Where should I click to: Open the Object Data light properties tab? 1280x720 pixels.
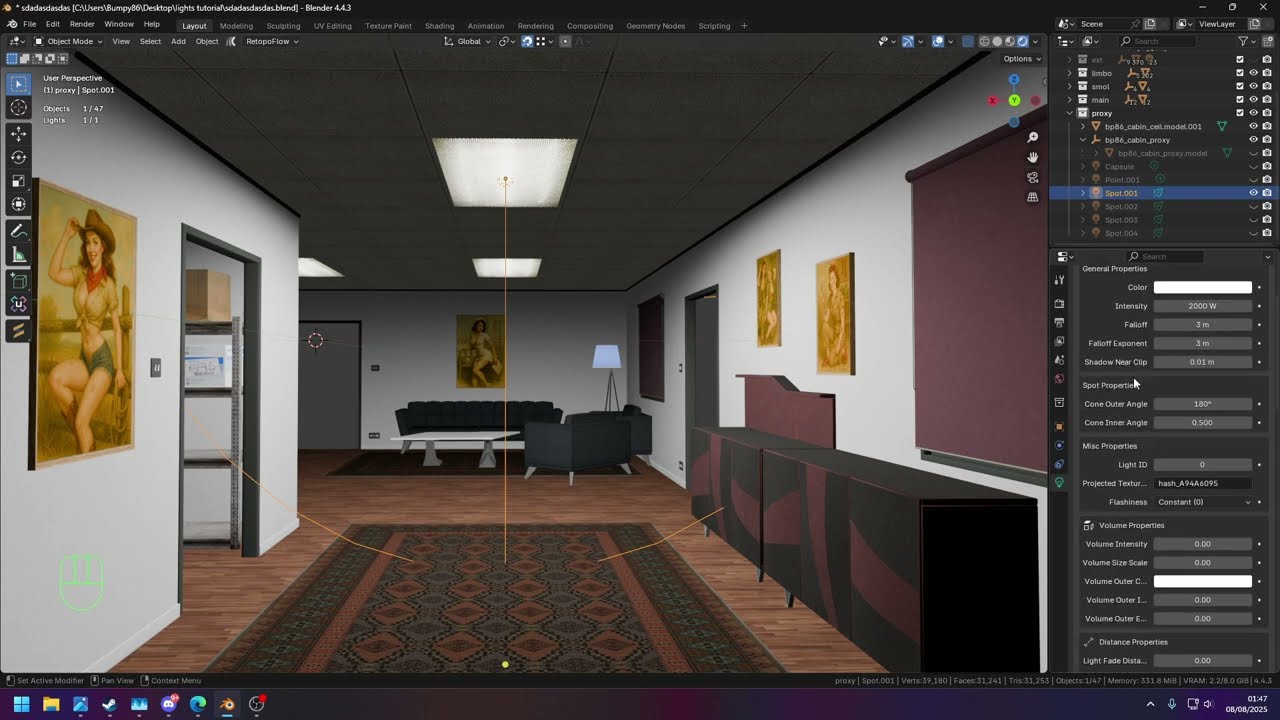pyautogui.click(x=1059, y=482)
